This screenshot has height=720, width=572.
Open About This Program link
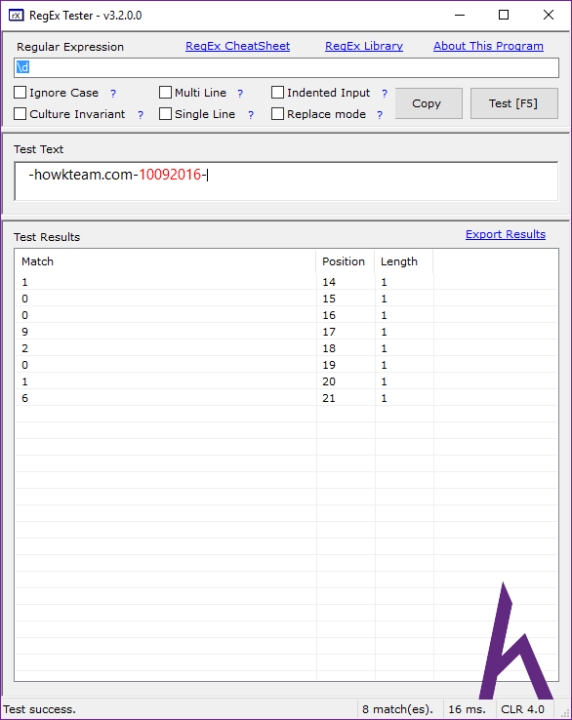pos(488,46)
